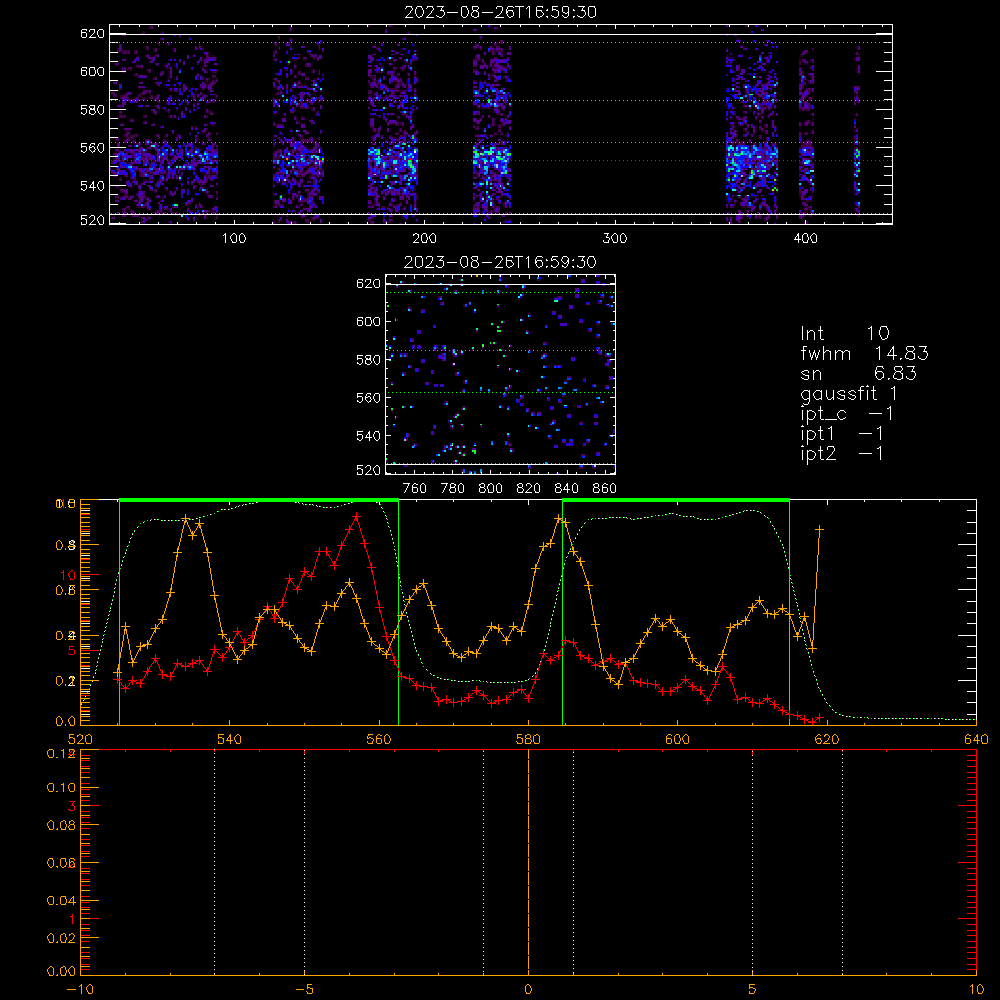Click x-axis label 400 on top spectrogram

pyautogui.click(x=805, y=238)
